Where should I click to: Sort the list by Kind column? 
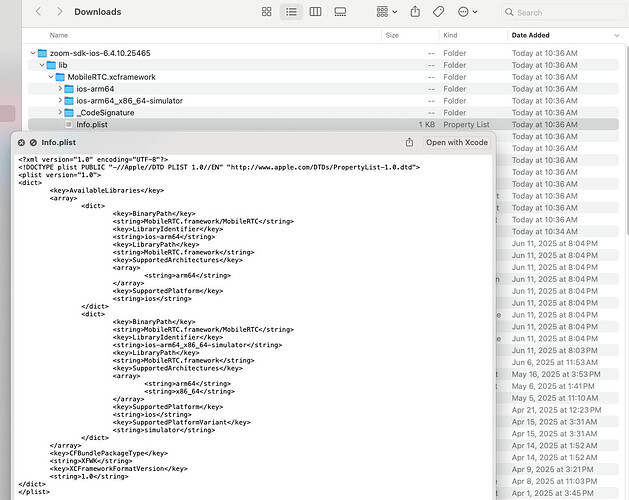click(450, 35)
